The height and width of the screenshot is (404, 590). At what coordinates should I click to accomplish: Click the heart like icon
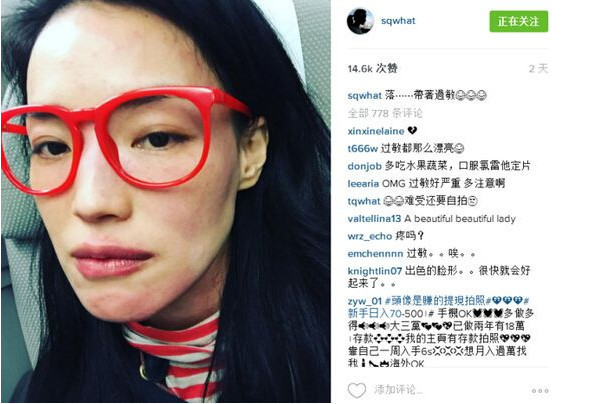(x=357, y=390)
